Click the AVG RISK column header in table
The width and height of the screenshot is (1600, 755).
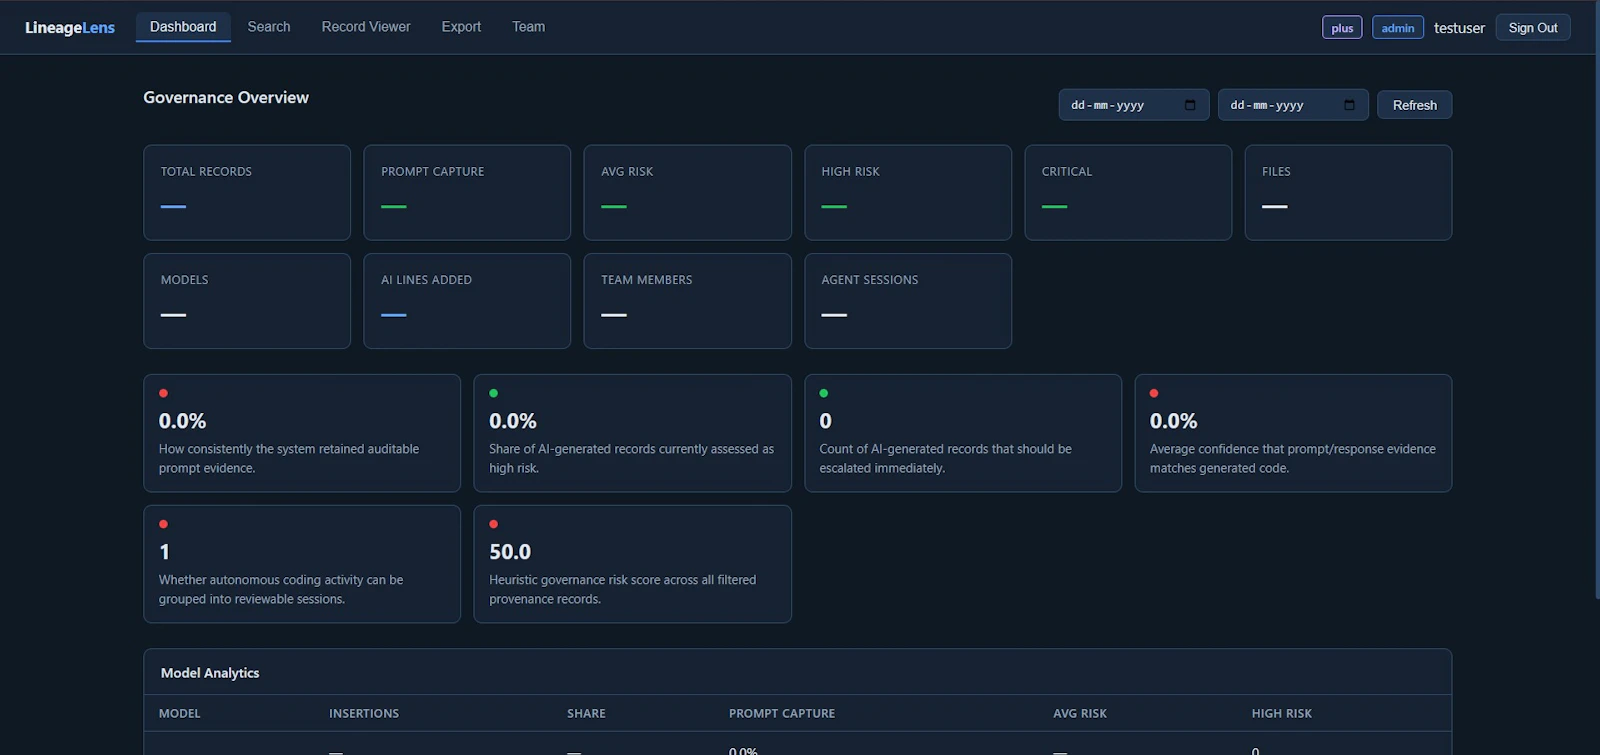1080,713
